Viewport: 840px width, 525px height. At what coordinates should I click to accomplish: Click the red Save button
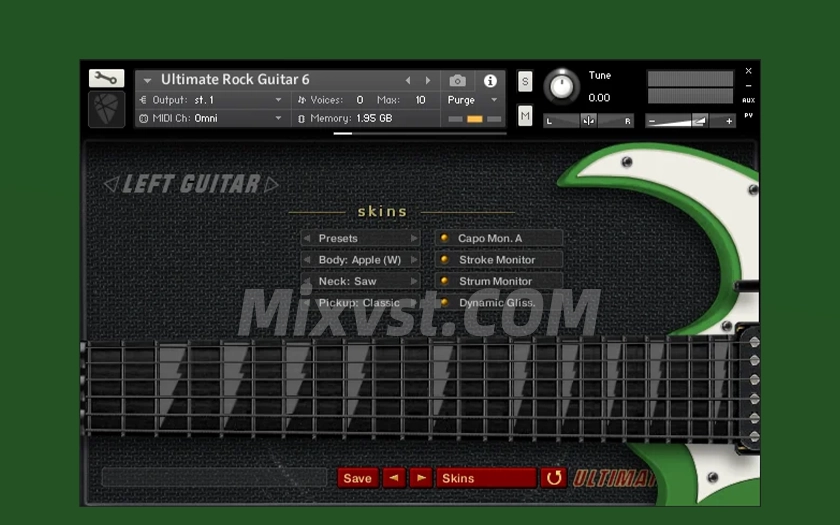click(358, 478)
